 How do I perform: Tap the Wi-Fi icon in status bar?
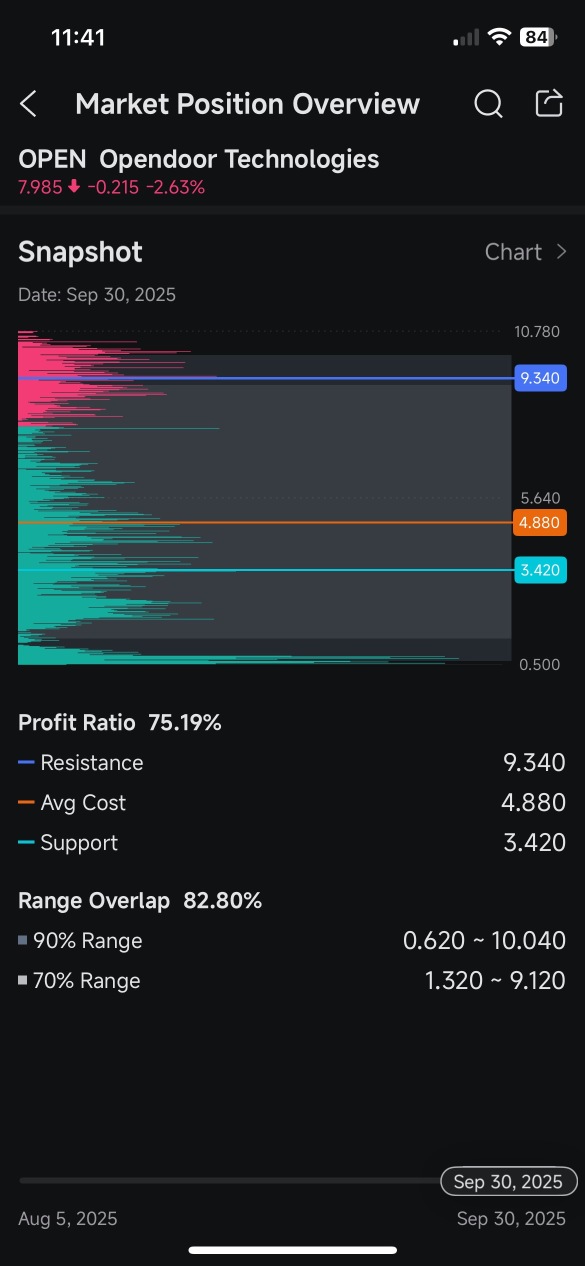coord(498,37)
